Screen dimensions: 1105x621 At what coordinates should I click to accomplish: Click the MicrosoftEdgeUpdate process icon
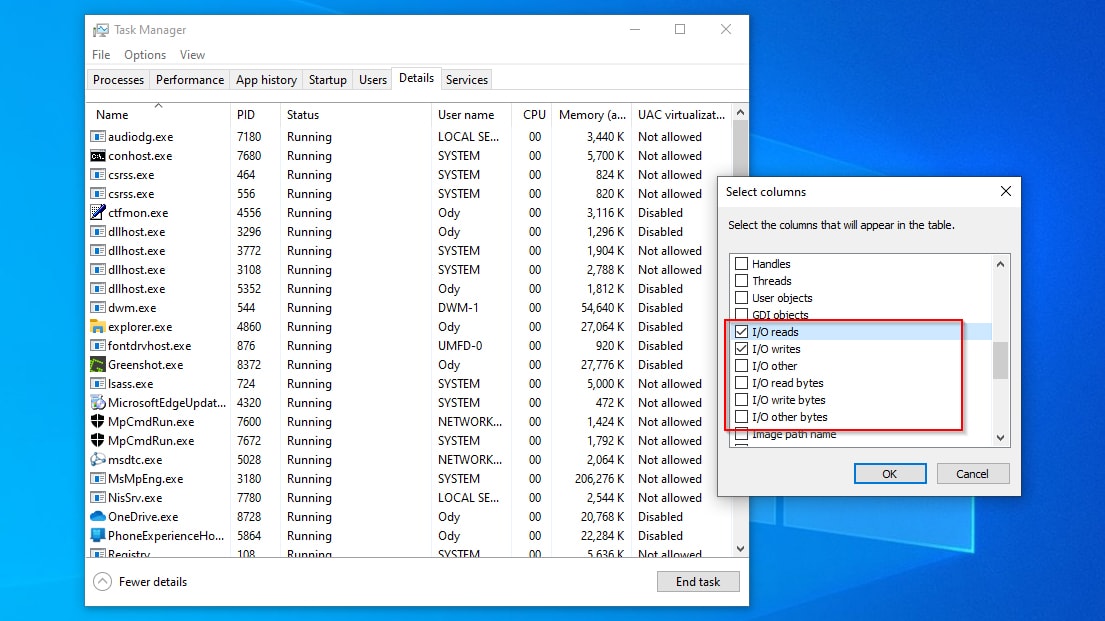click(98, 403)
